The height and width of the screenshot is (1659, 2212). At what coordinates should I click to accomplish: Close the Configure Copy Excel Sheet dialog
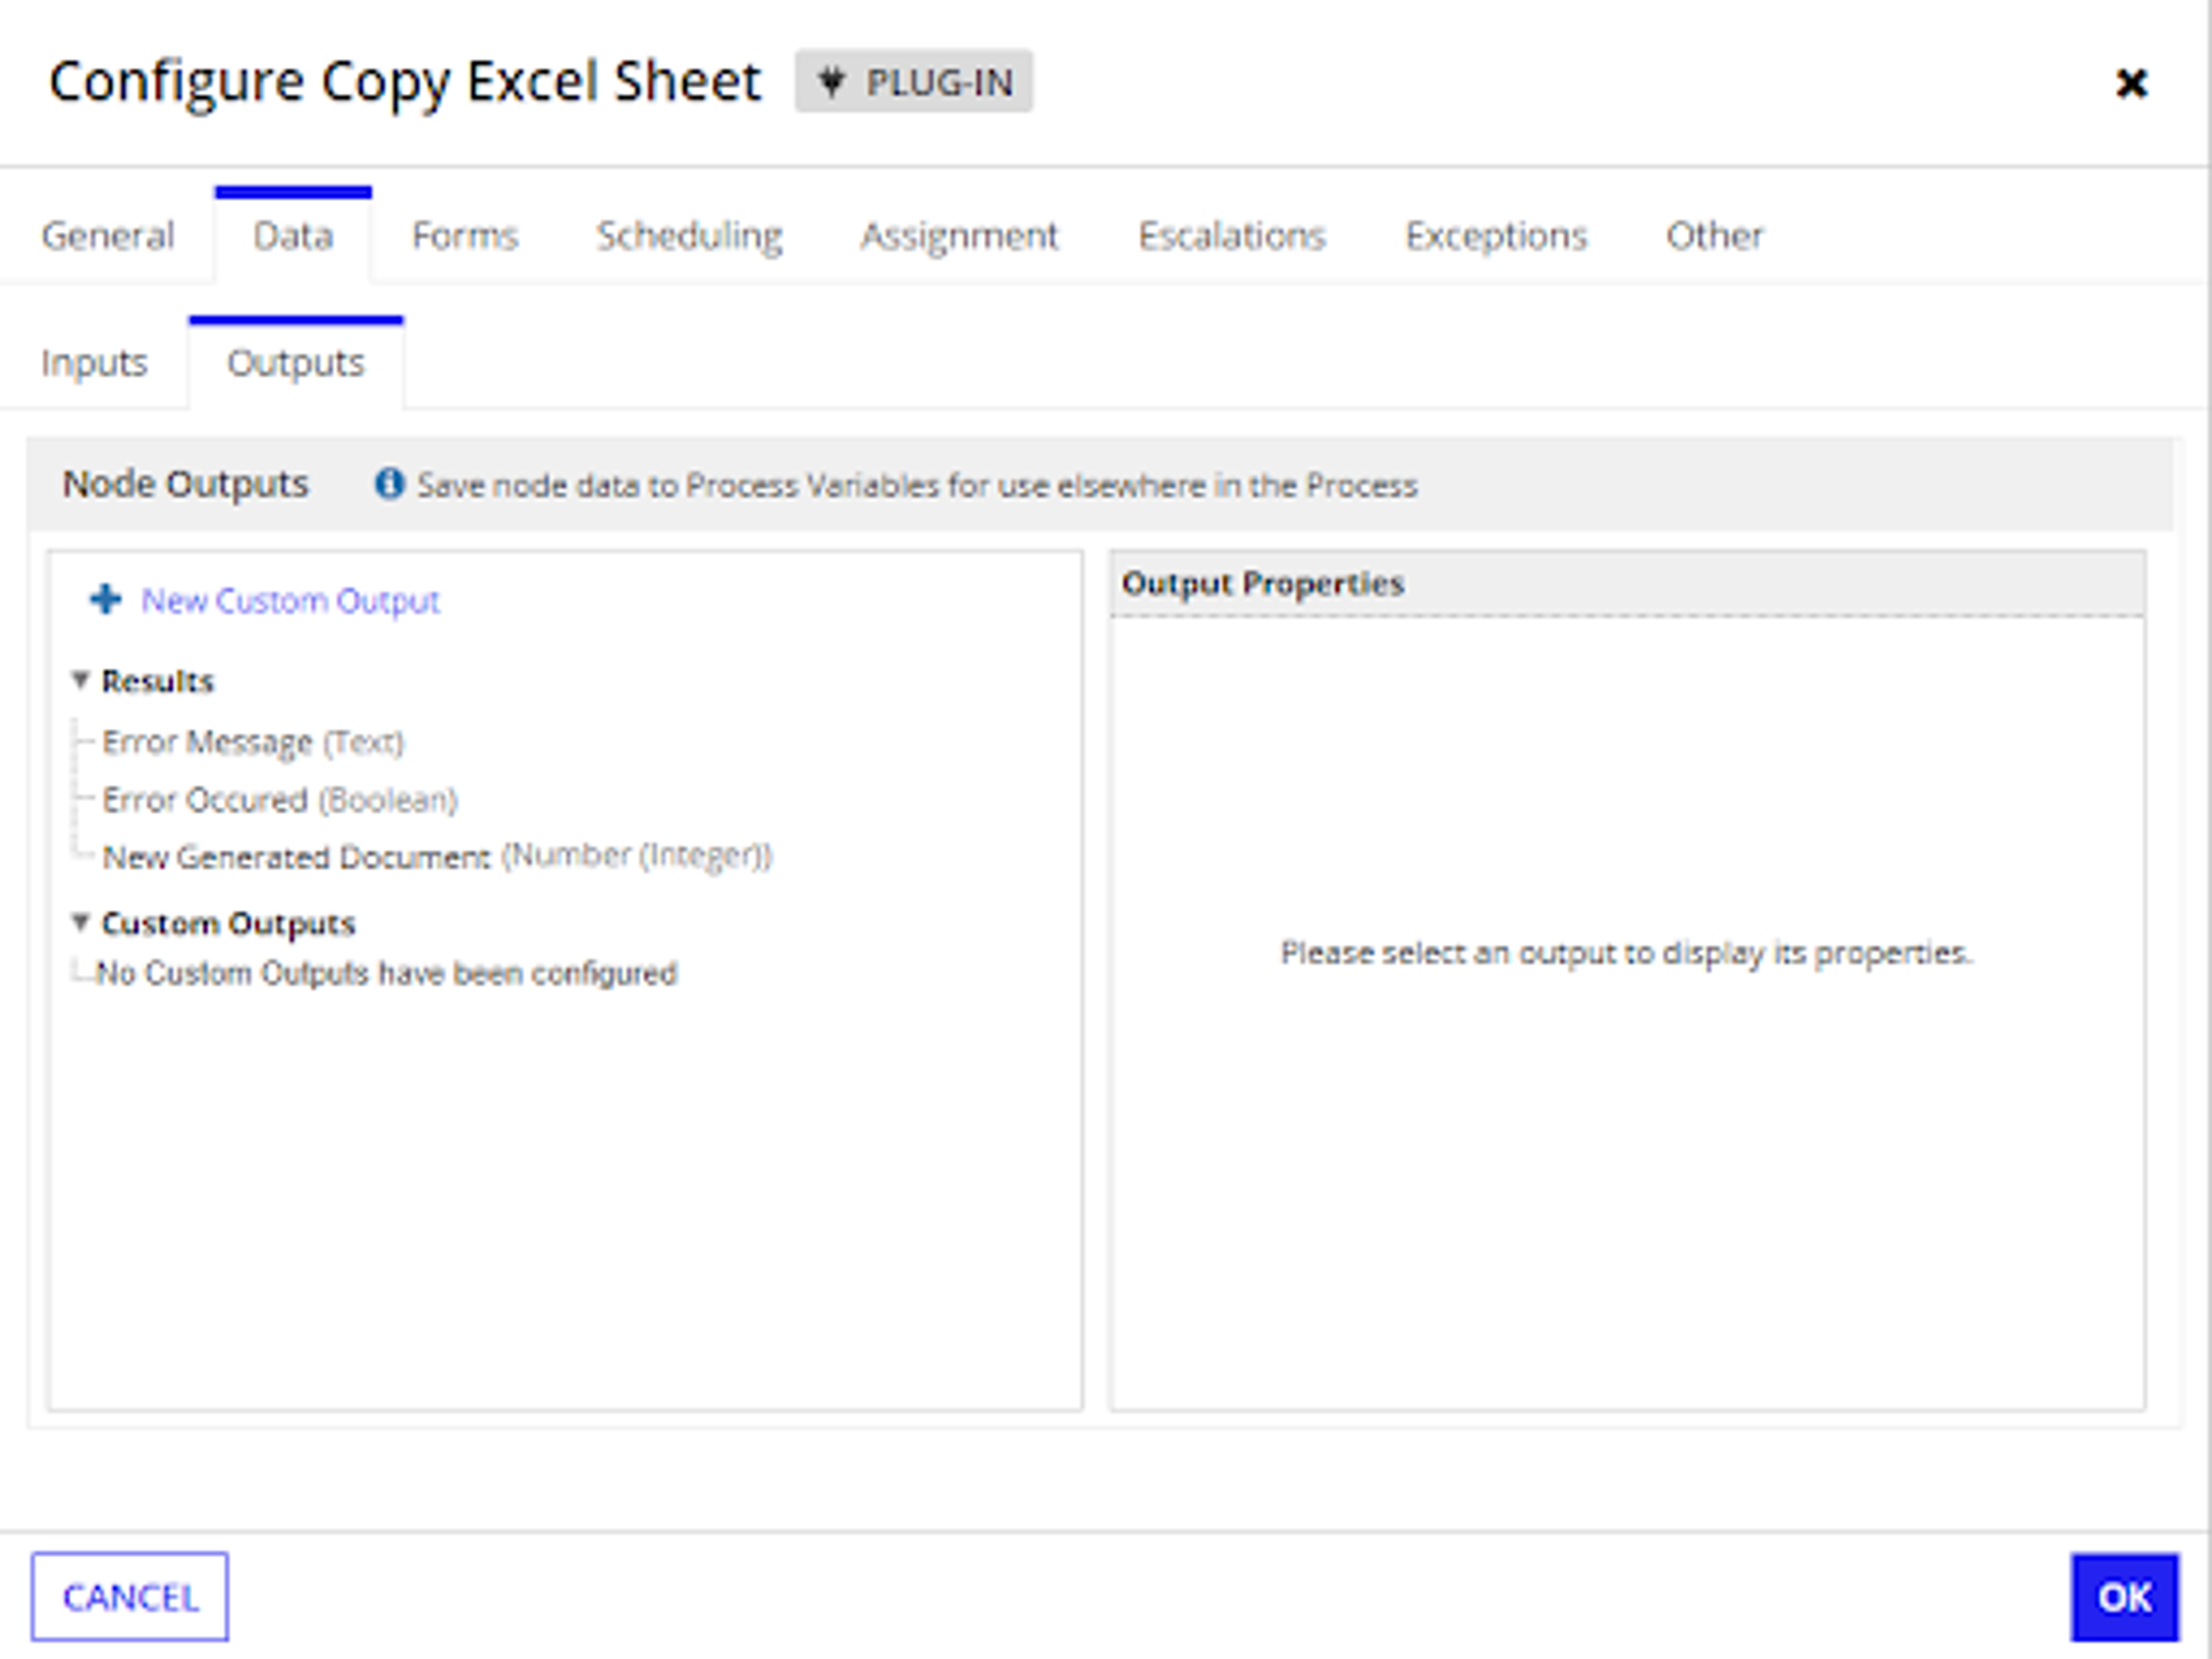point(2131,83)
